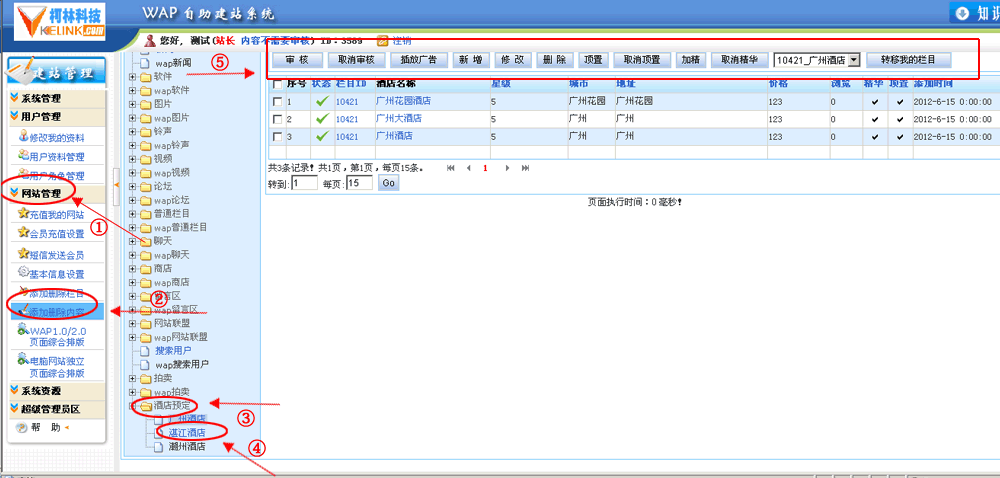Open the 搜索用户 tree item

point(173,351)
